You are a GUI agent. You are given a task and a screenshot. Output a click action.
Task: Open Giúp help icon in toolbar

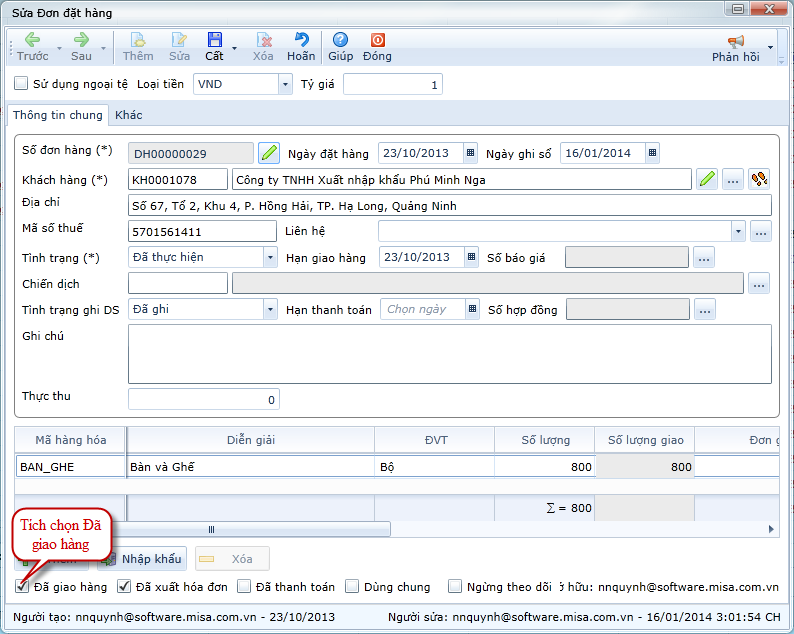pos(341,41)
